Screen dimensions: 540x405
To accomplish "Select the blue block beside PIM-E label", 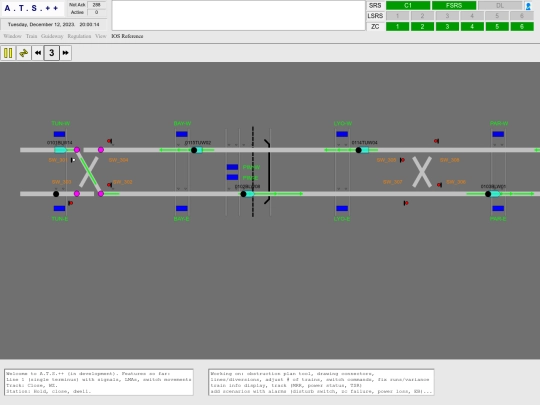I will (x=232, y=177).
